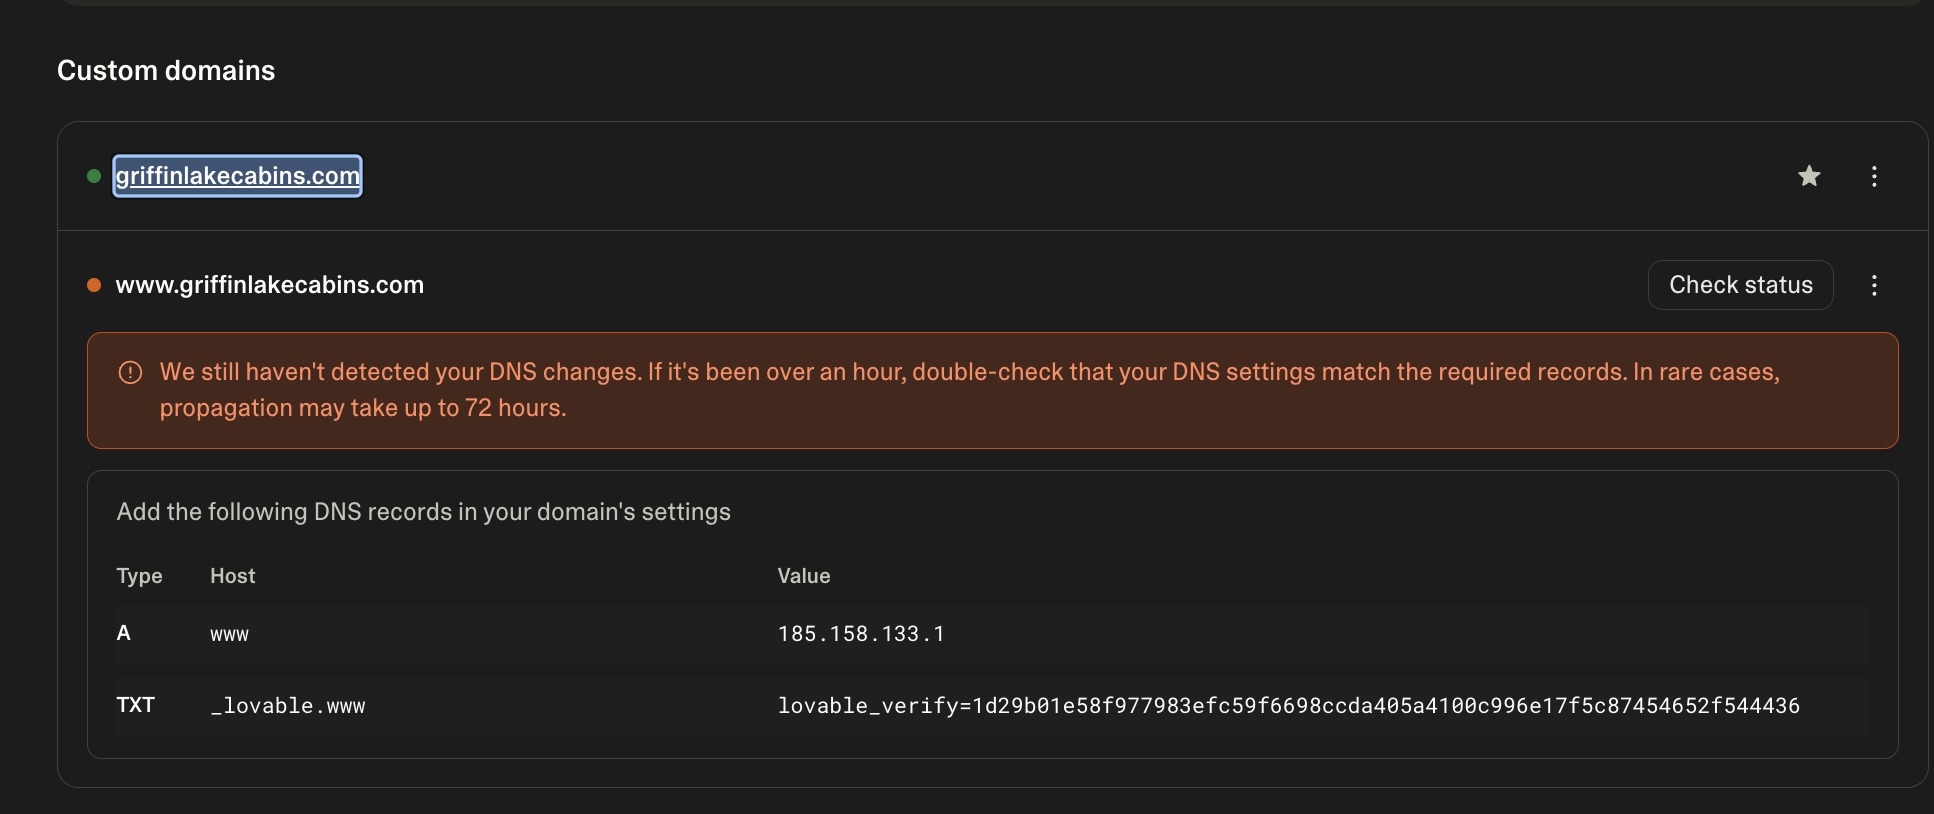
Task: Click the green status dot next to griffinlakecabins.com
Action: (x=94, y=175)
